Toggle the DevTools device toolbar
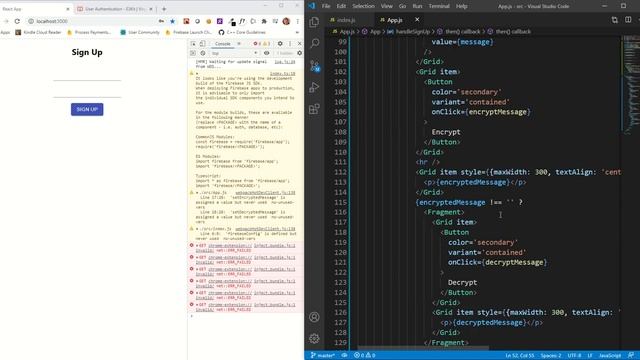Viewport: 640px width, 360px height. pos(202,44)
